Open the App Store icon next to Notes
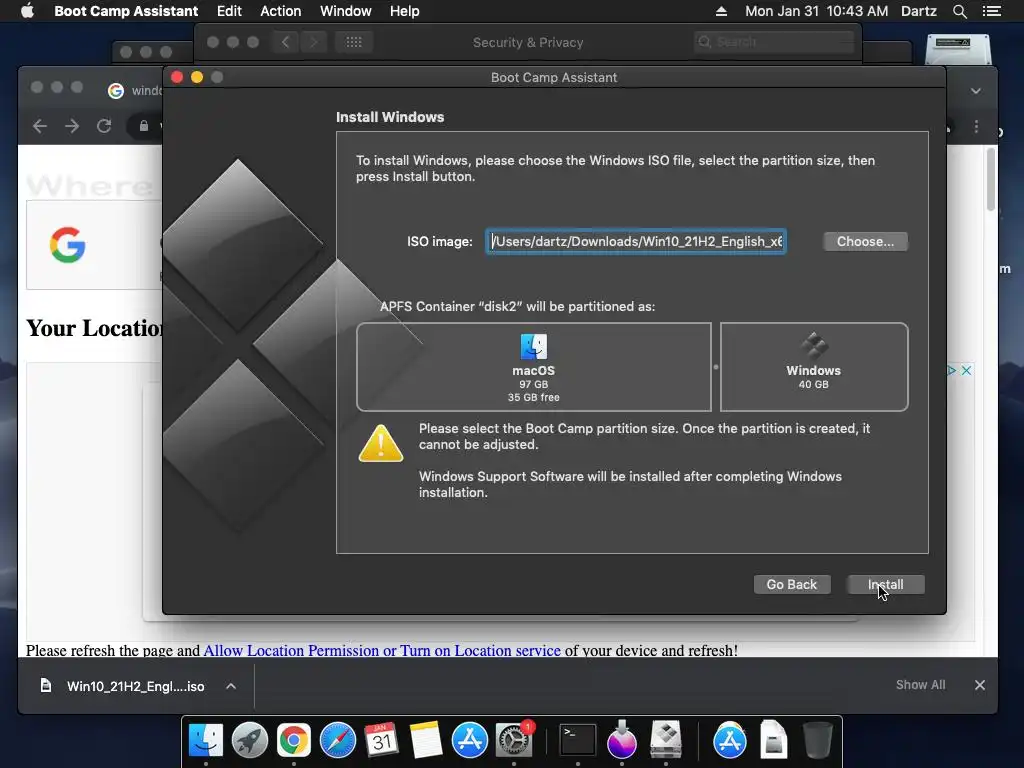 (x=470, y=741)
